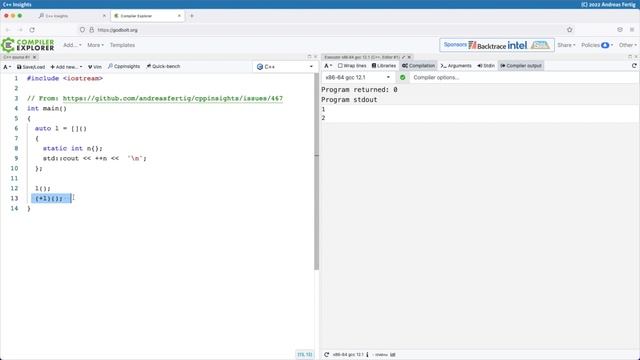This screenshot has height=360, width=640.
Task: Click the executor refresh icon
Action: click(634, 66)
